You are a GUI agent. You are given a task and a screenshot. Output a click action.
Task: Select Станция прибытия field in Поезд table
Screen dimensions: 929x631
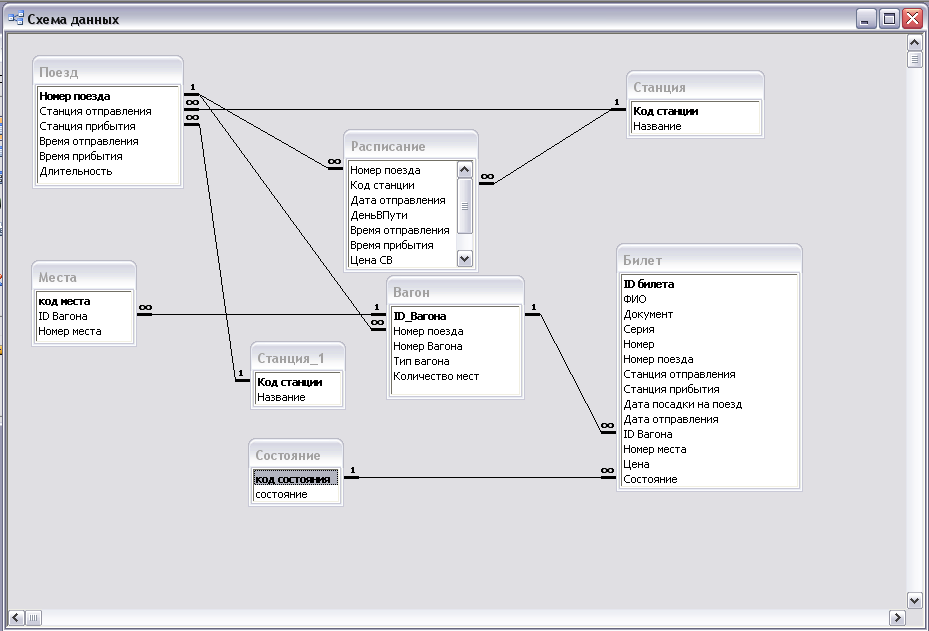(x=108, y=126)
